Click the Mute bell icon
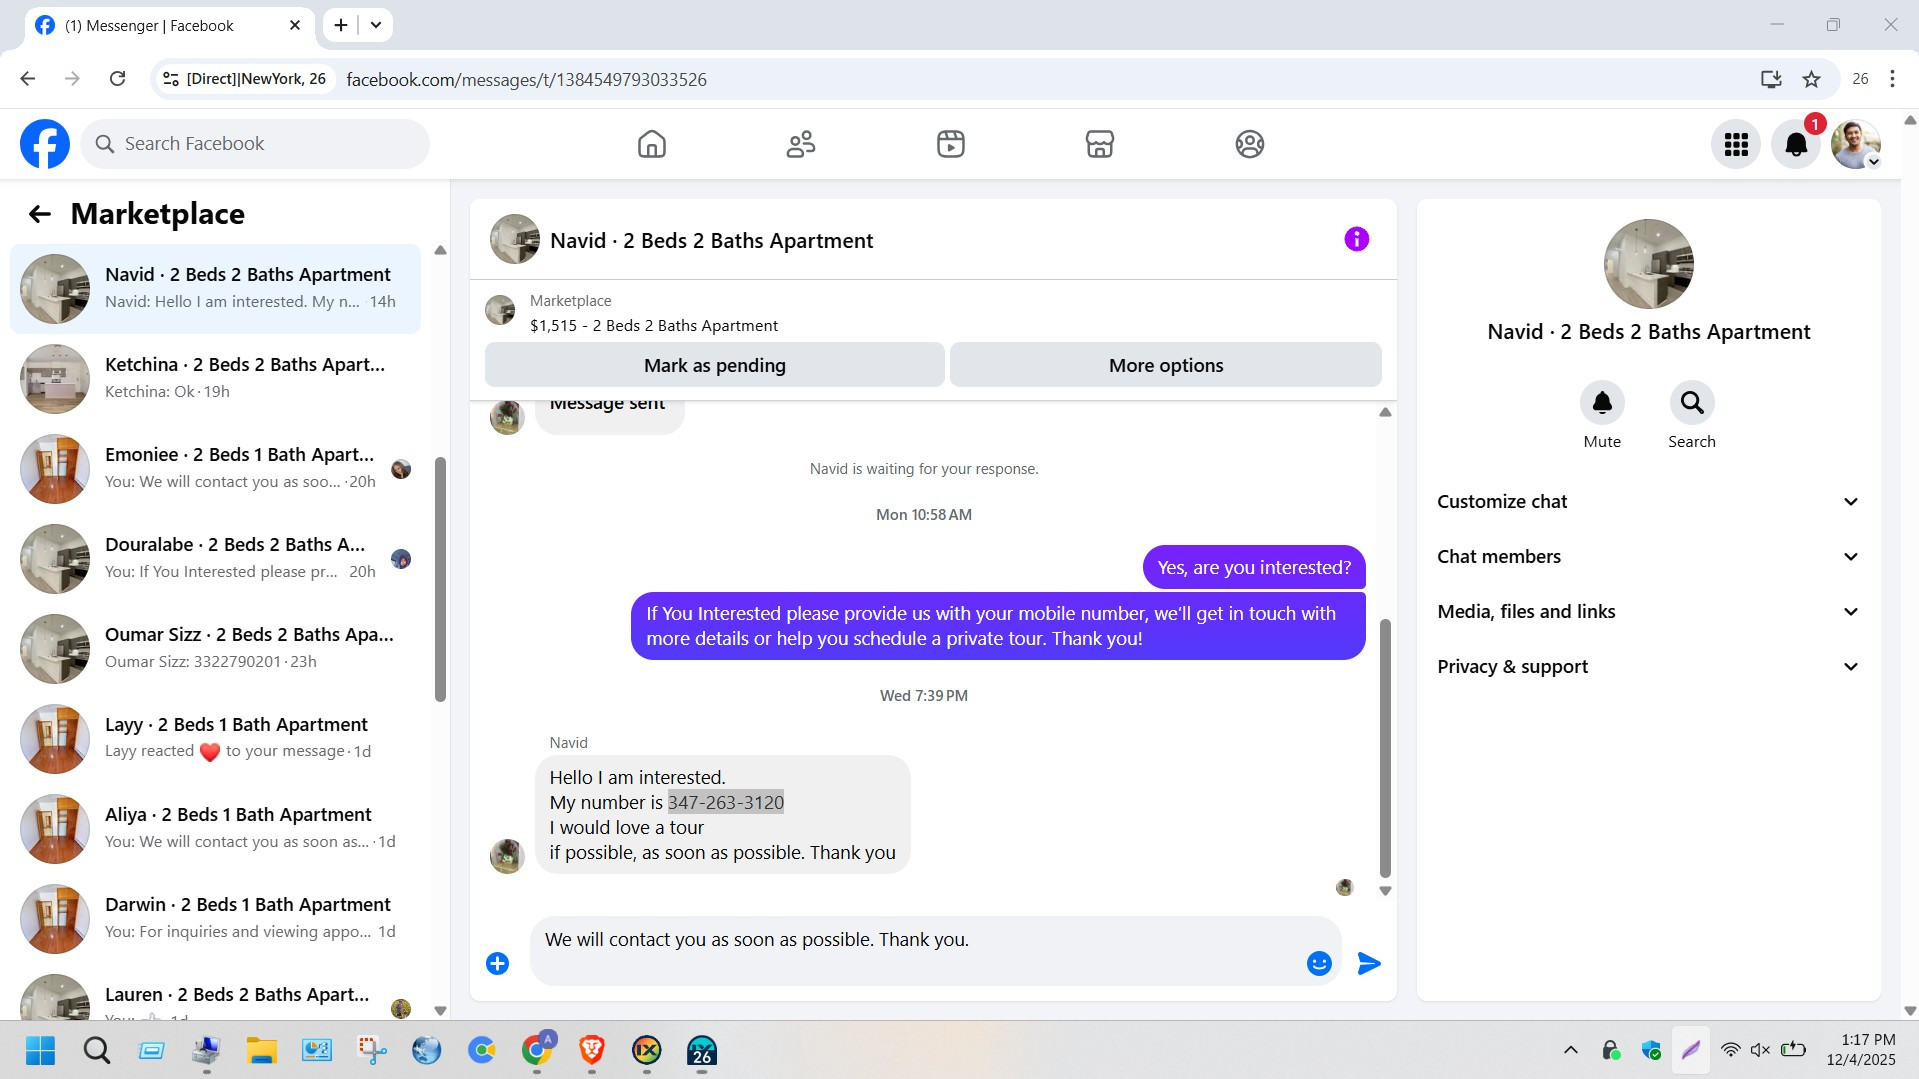Screen dimensions: 1919x1079 [1602, 403]
